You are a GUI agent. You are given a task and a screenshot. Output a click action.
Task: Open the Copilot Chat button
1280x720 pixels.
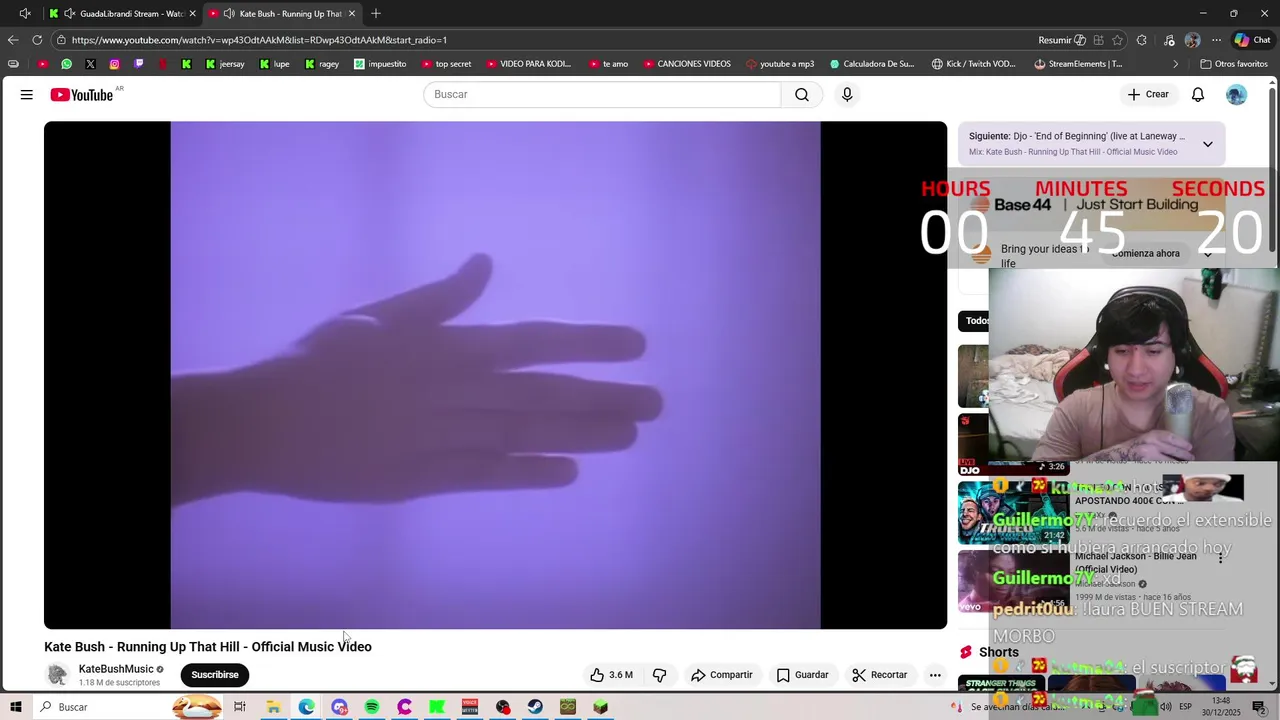pyautogui.click(x=1252, y=40)
